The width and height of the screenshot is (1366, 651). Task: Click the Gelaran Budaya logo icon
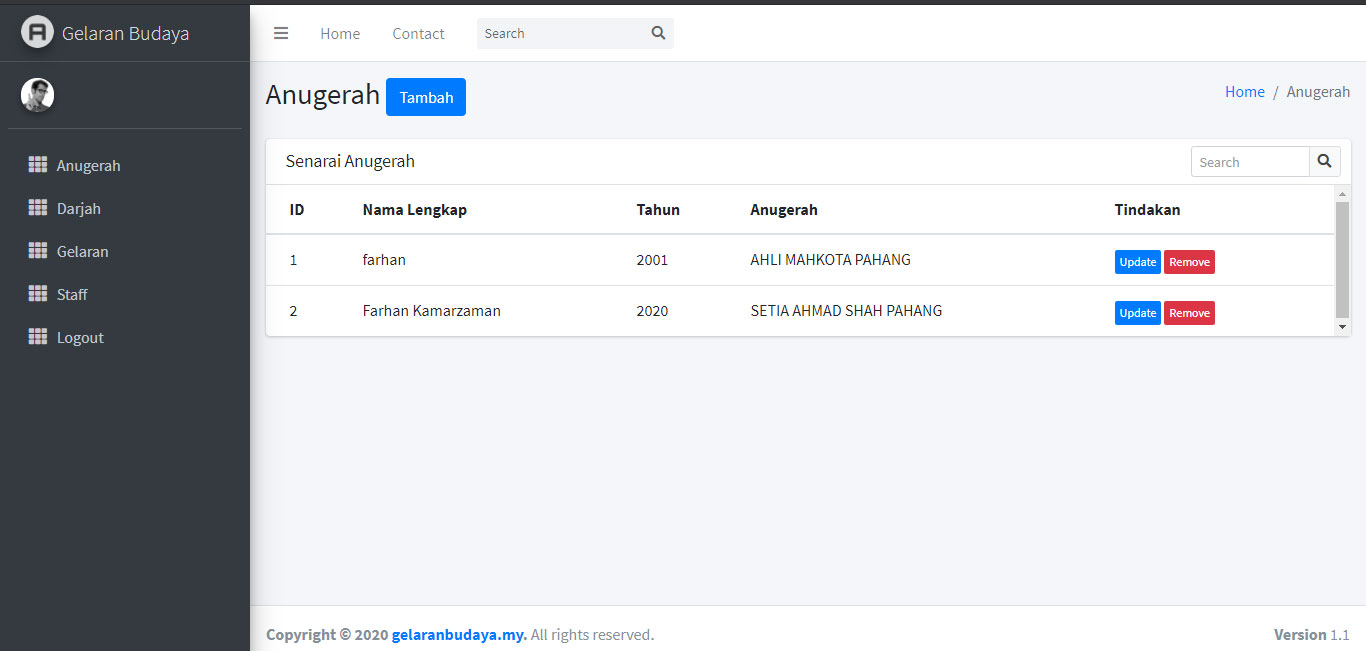tap(37, 32)
